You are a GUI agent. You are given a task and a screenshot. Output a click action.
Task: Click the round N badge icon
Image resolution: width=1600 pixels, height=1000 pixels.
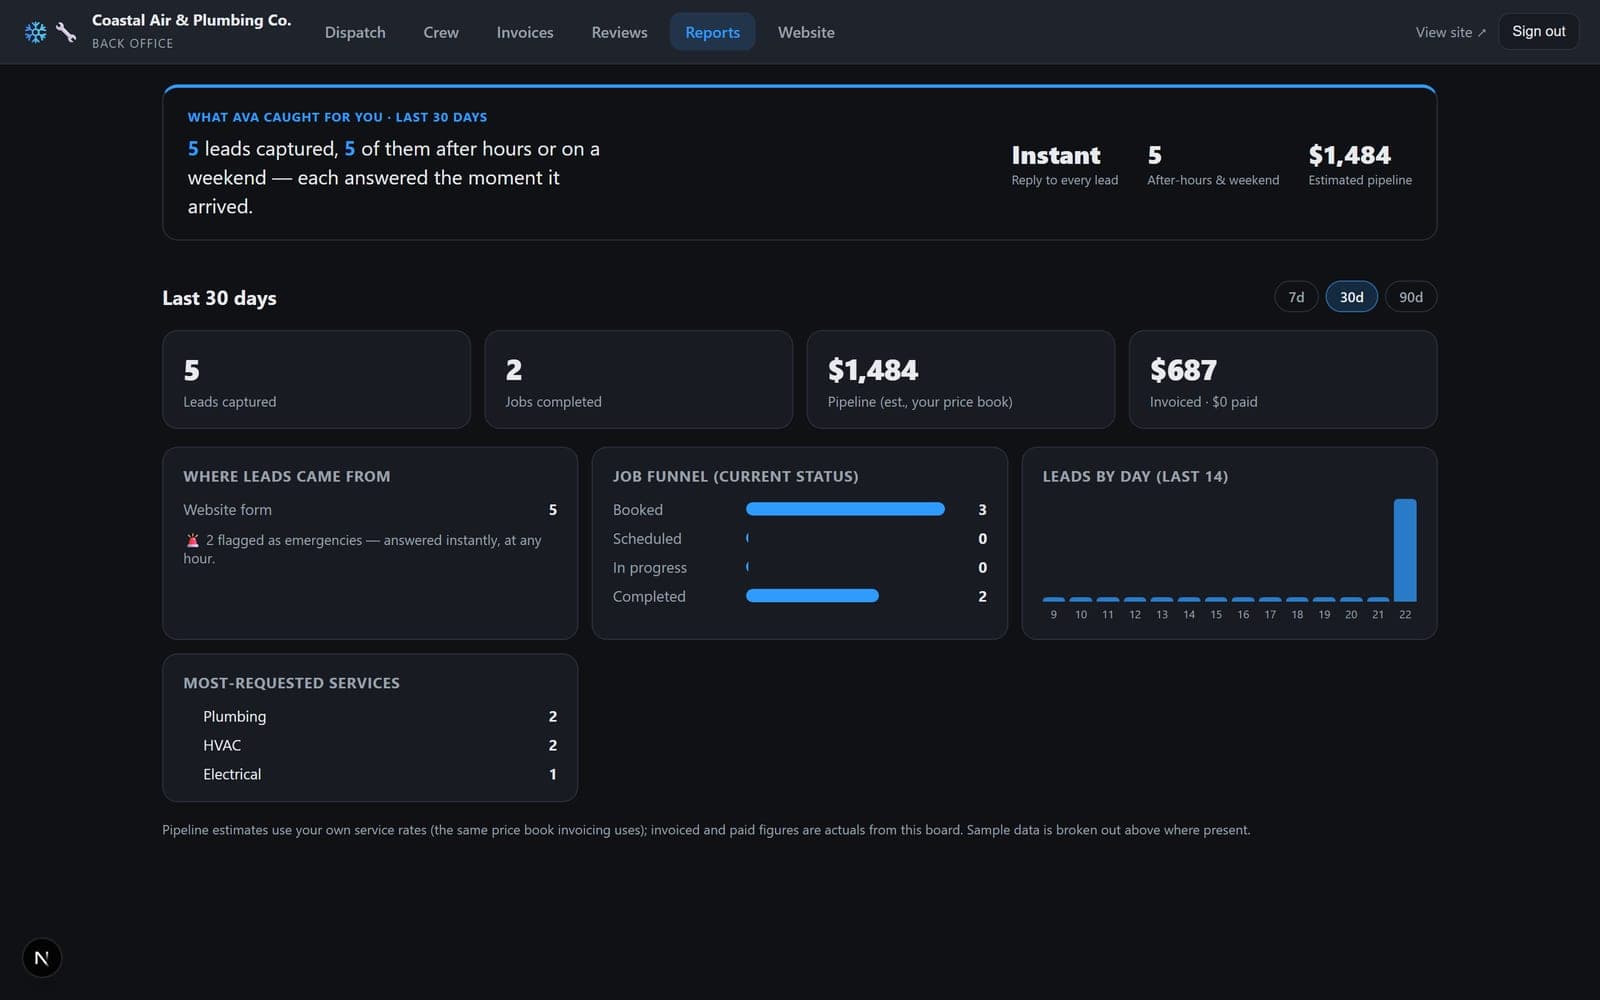pyautogui.click(x=42, y=958)
